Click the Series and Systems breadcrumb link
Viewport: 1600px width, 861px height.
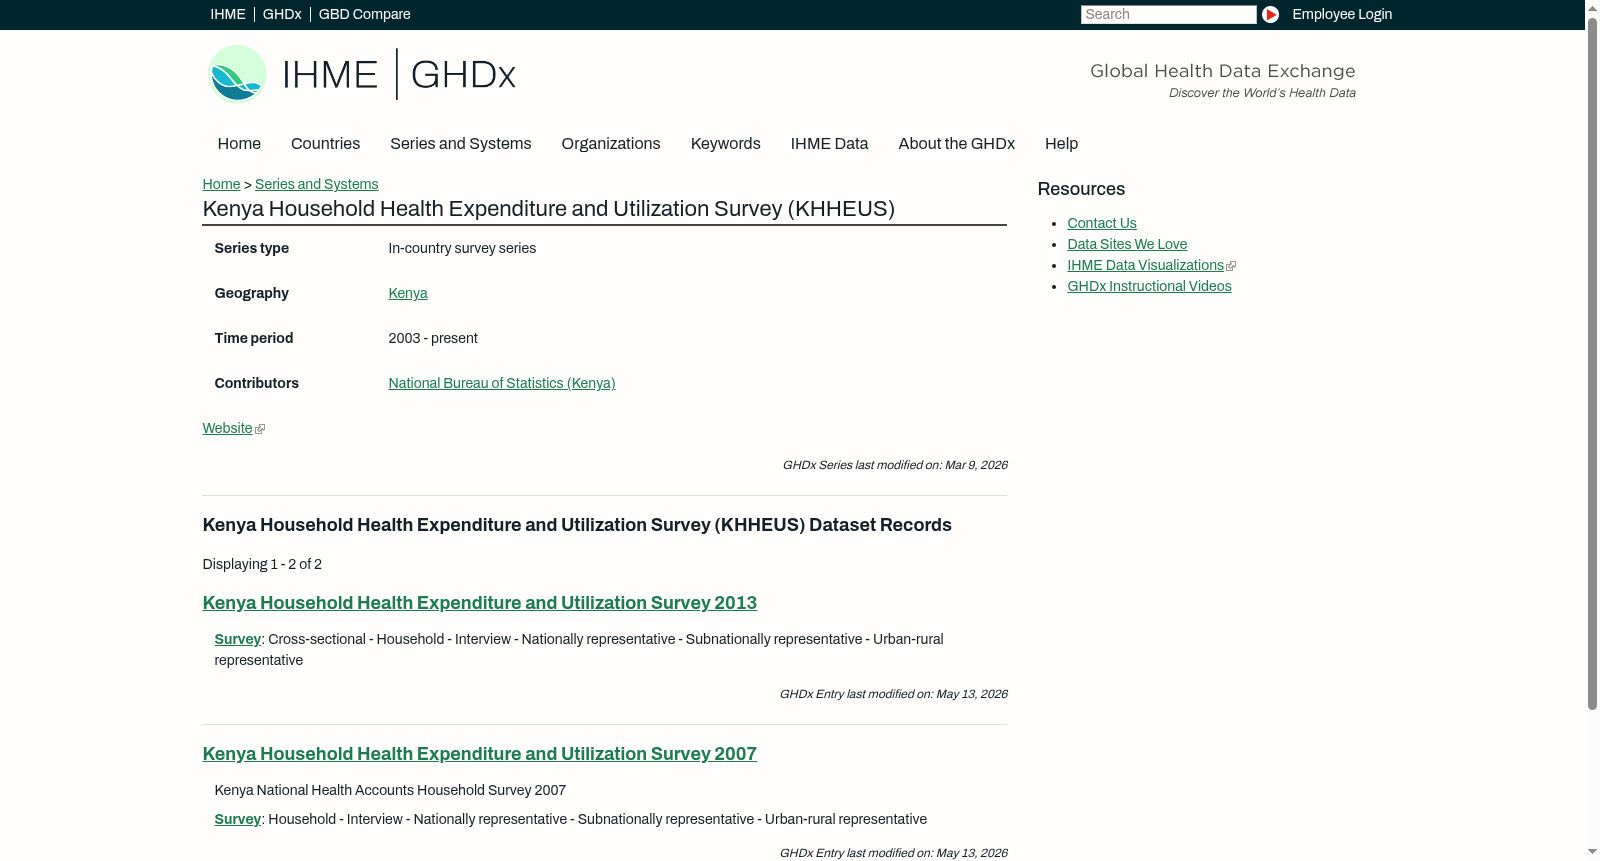coord(316,184)
